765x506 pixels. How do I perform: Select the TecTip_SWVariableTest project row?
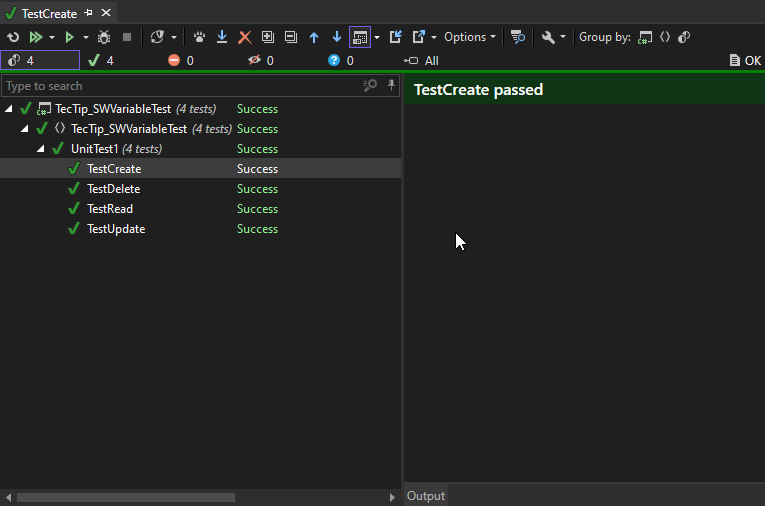point(201,109)
